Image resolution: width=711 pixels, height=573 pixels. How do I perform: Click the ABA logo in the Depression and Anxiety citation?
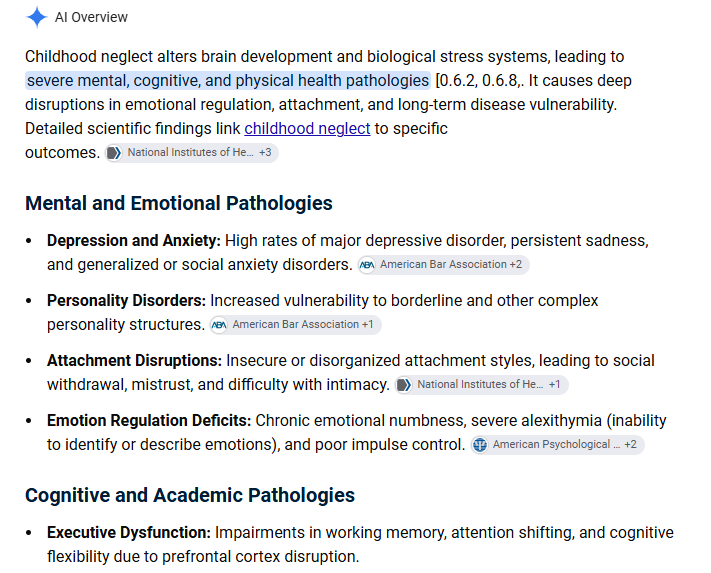pyautogui.click(x=367, y=265)
